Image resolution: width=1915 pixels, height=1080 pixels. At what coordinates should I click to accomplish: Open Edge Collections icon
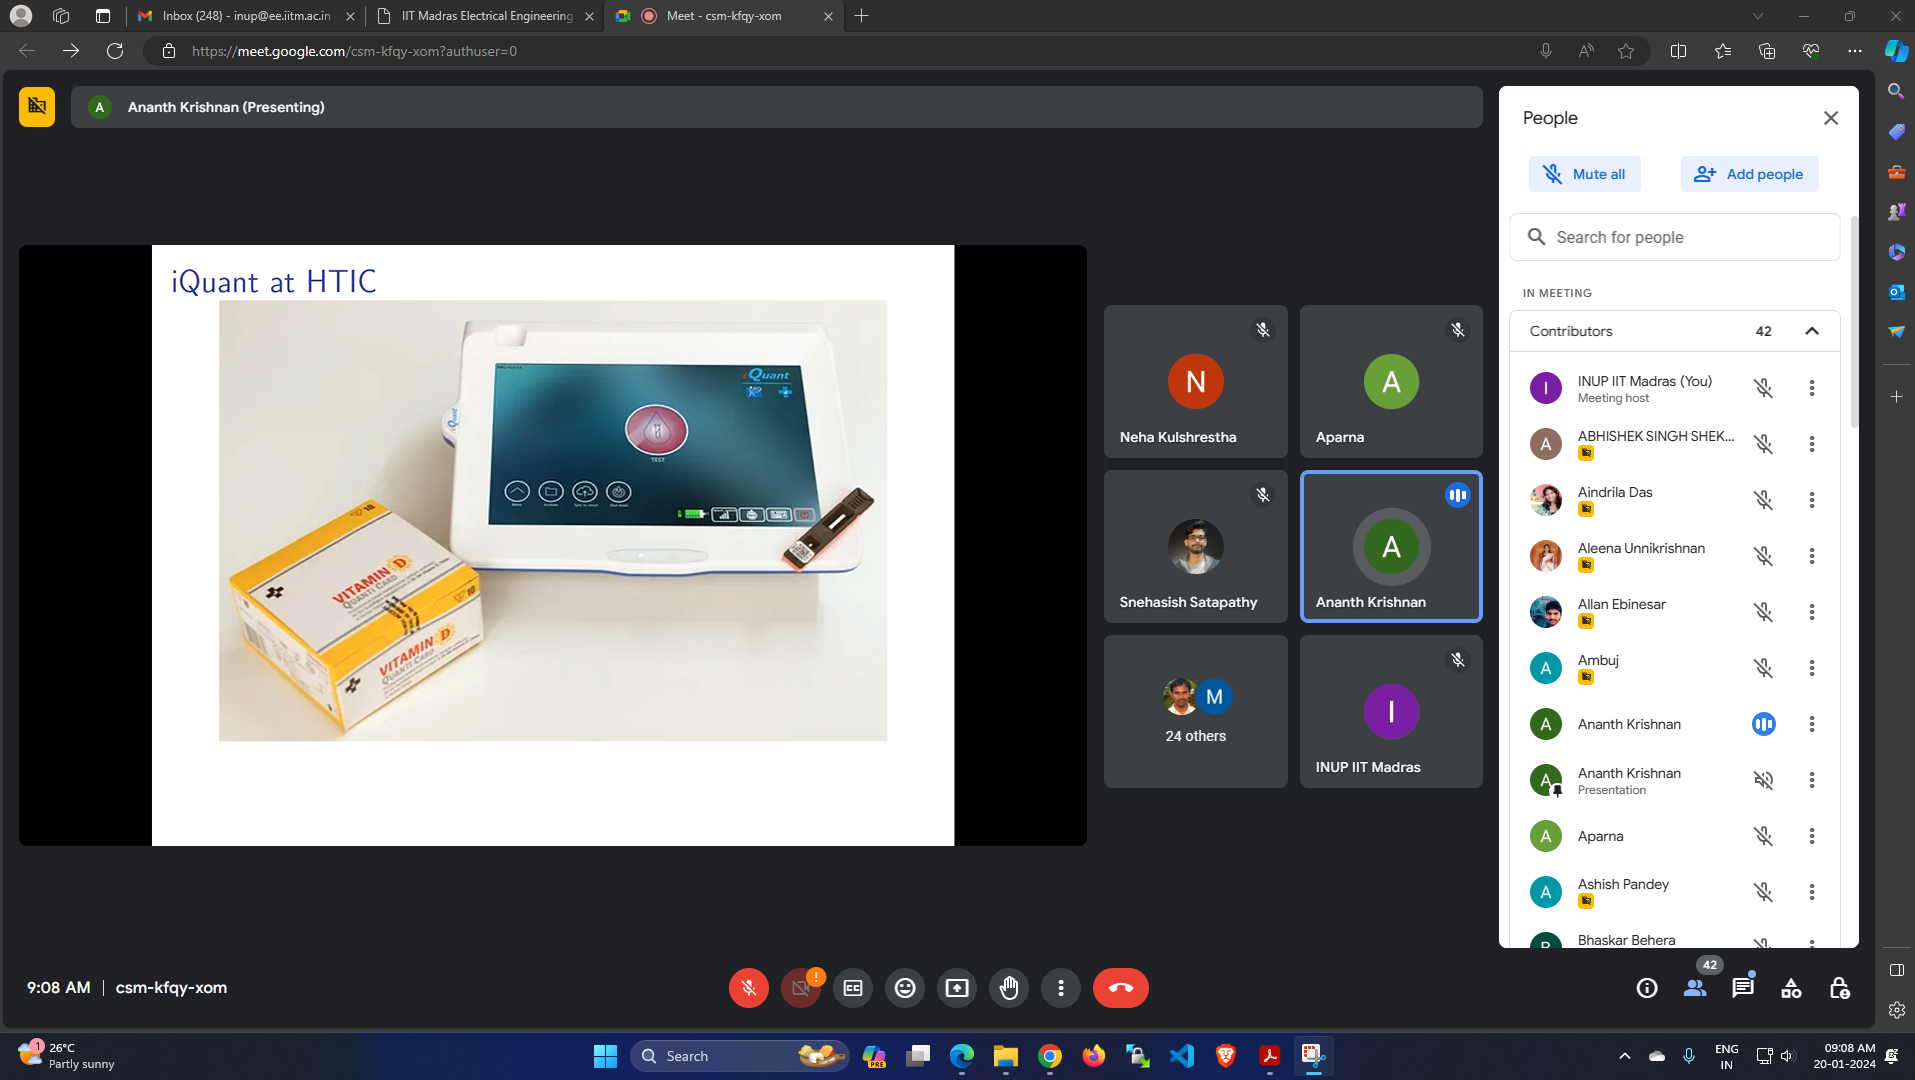[x=1766, y=51]
